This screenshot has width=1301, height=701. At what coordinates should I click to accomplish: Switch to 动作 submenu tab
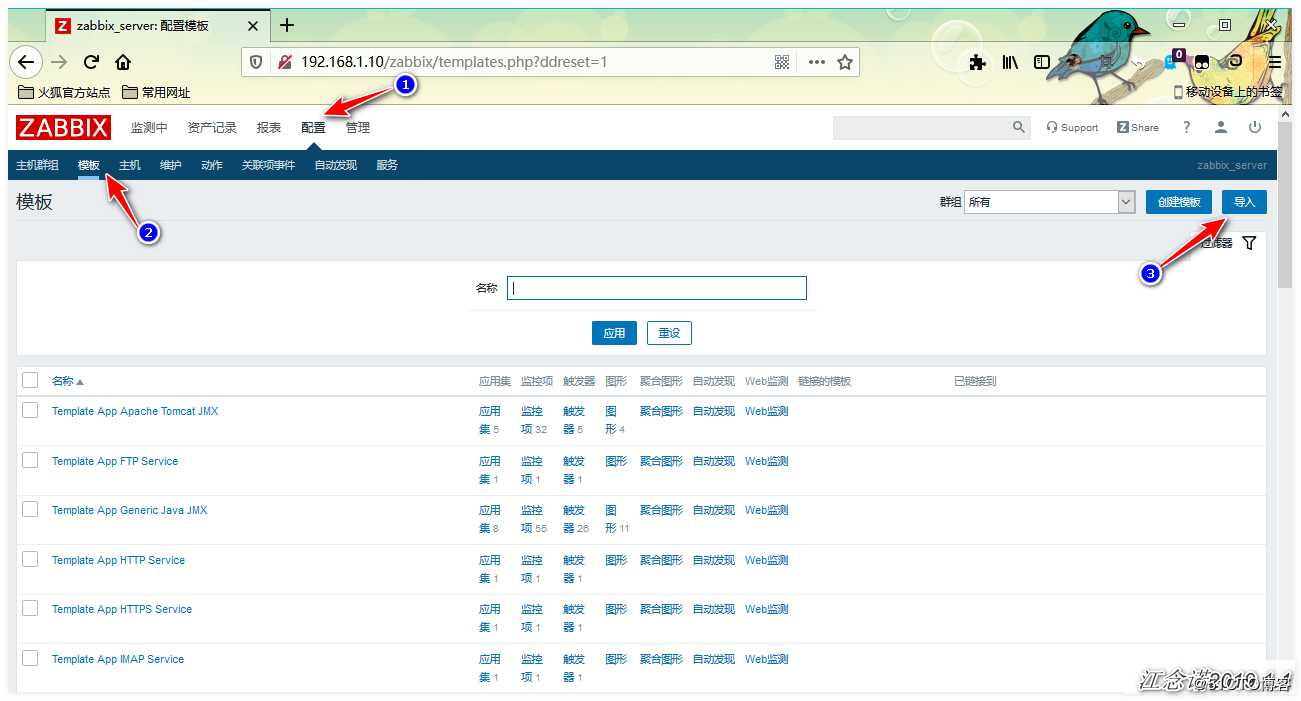[212, 165]
